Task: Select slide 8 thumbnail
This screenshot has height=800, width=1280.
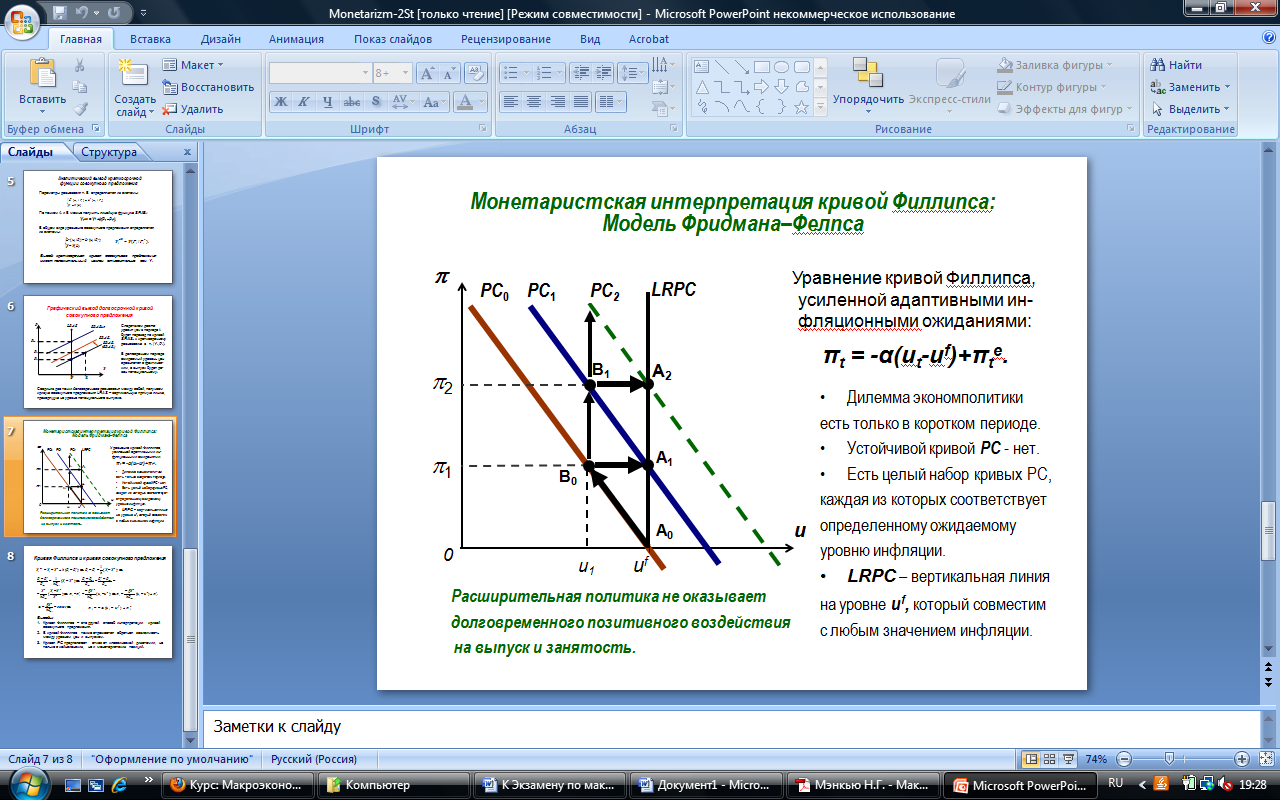Action: [96, 601]
